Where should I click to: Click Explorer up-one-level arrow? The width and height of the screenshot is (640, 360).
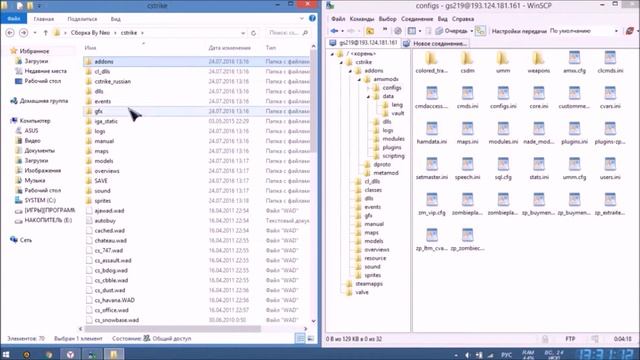point(45,33)
